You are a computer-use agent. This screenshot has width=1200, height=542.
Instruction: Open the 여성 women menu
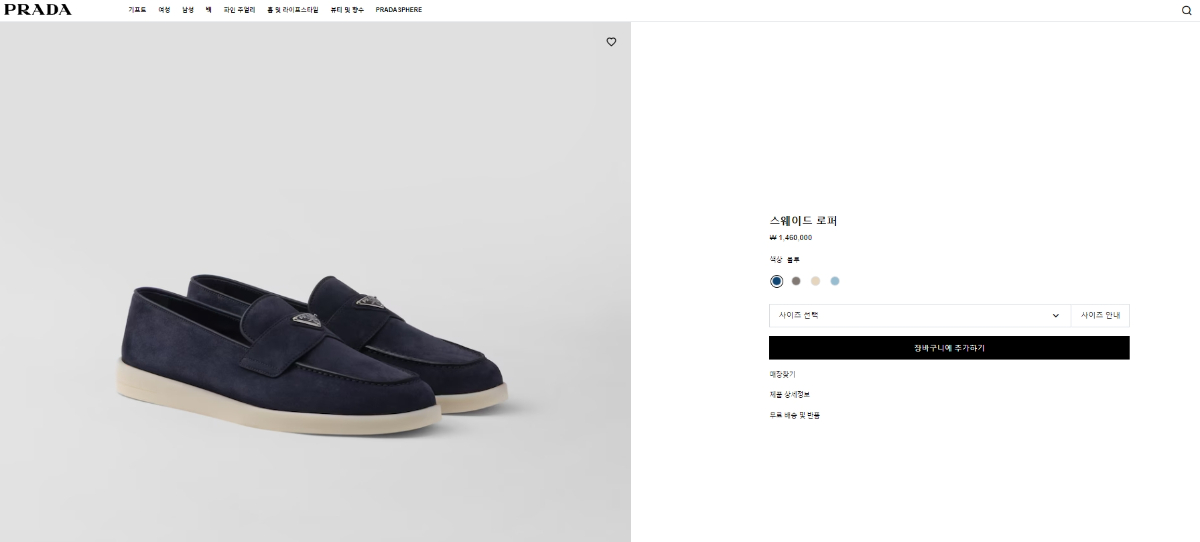164,10
